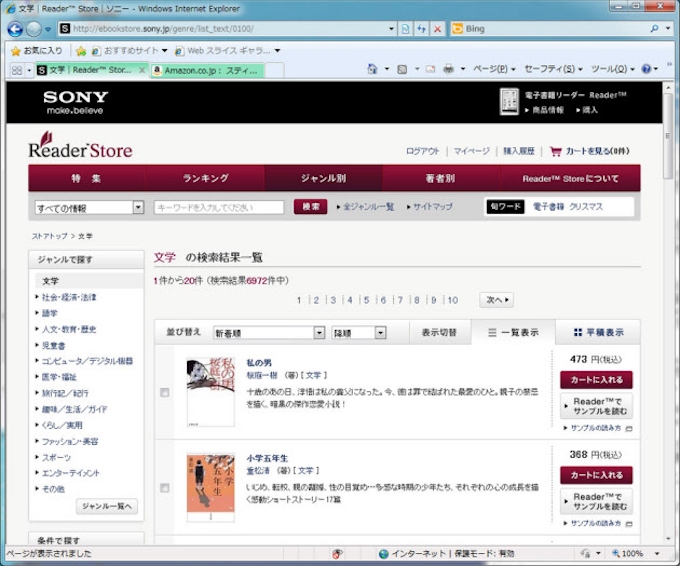Click the keyword search input field
The image size is (680, 566).
(219, 207)
